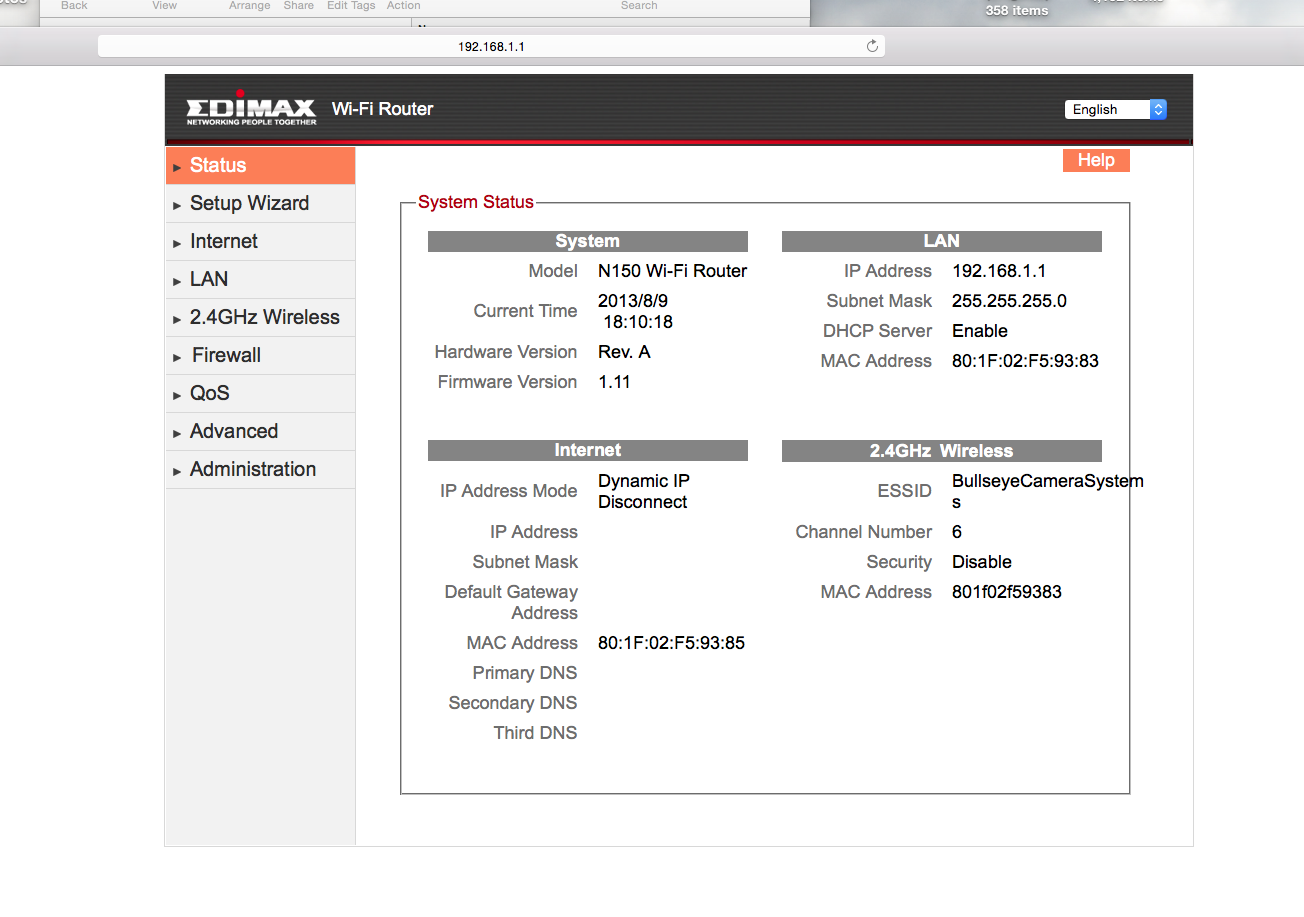Click Action in the Finder toolbar
The image size is (1304, 917).
pos(404,6)
